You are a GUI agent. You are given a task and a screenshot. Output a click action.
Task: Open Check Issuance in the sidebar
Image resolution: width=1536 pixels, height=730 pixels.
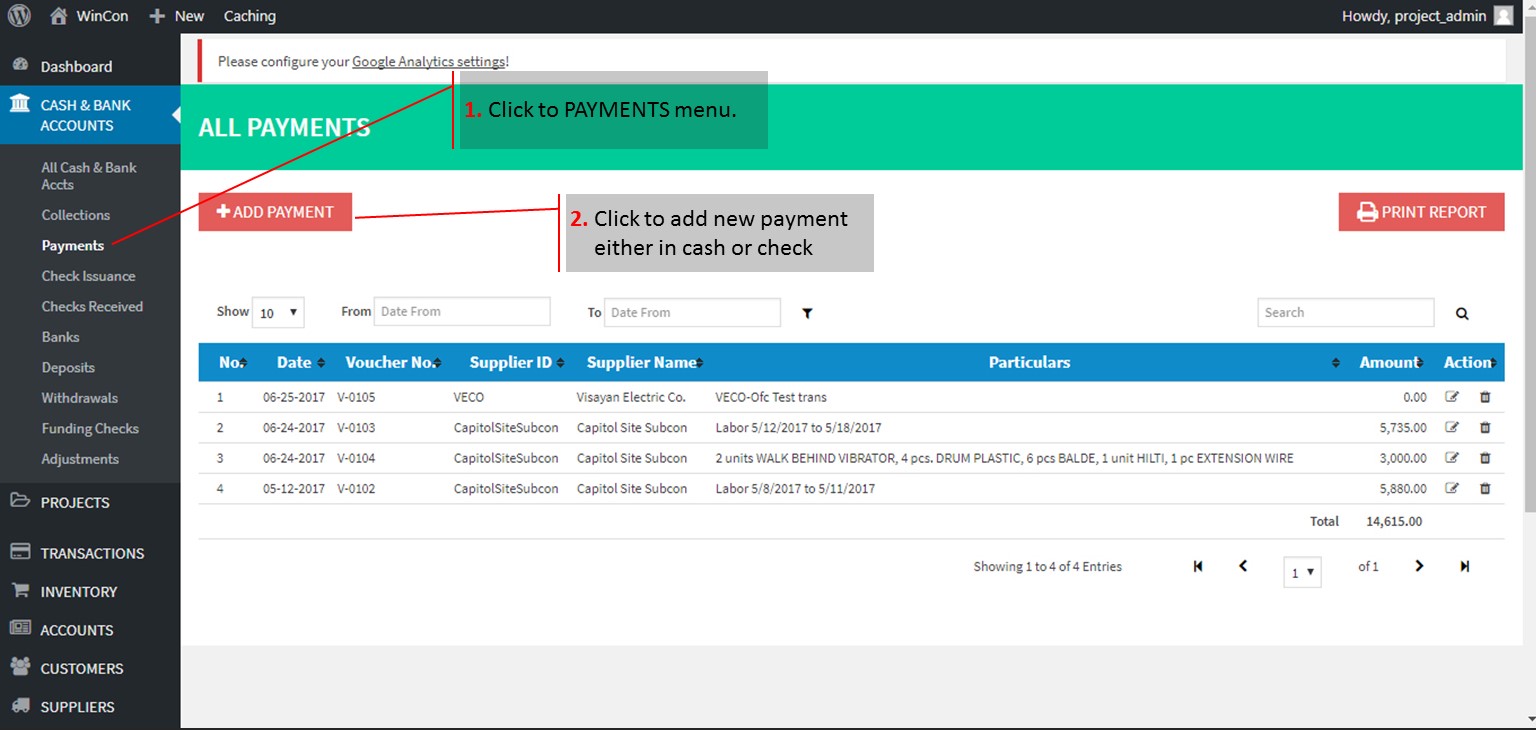point(88,276)
